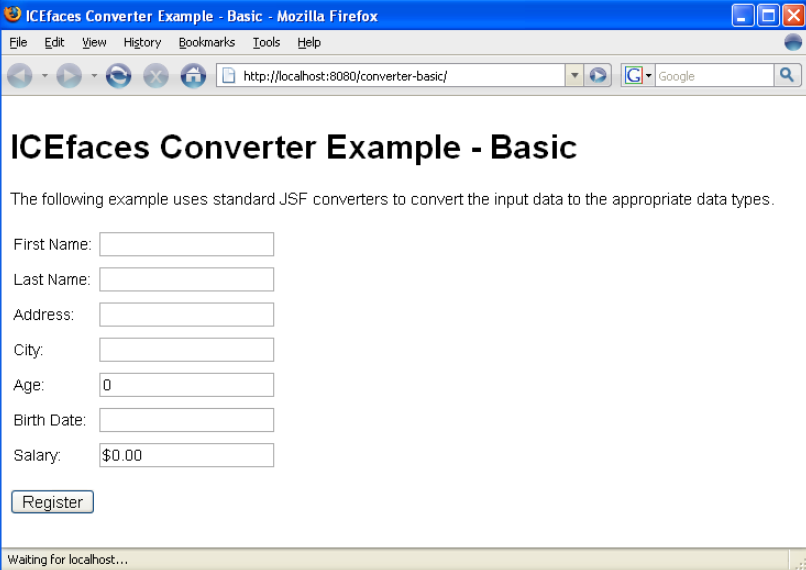
Task: Click the First Name text field
Action: point(186,244)
